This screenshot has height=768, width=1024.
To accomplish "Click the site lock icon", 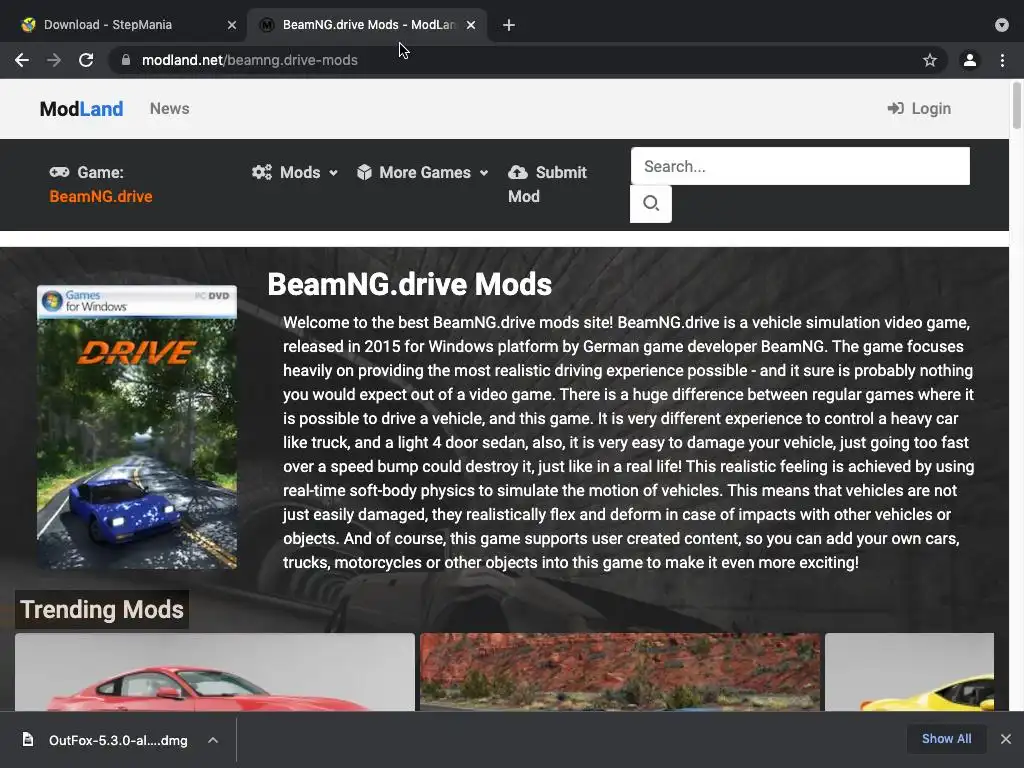I will coord(126,60).
